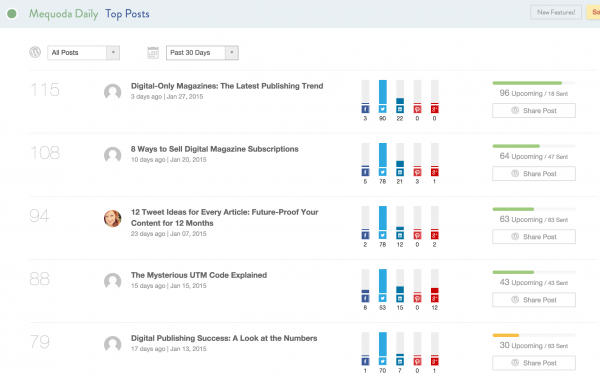Click the score number 115
The height and width of the screenshot is (376, 600).
pyautogui.click(x=45, y=90)
